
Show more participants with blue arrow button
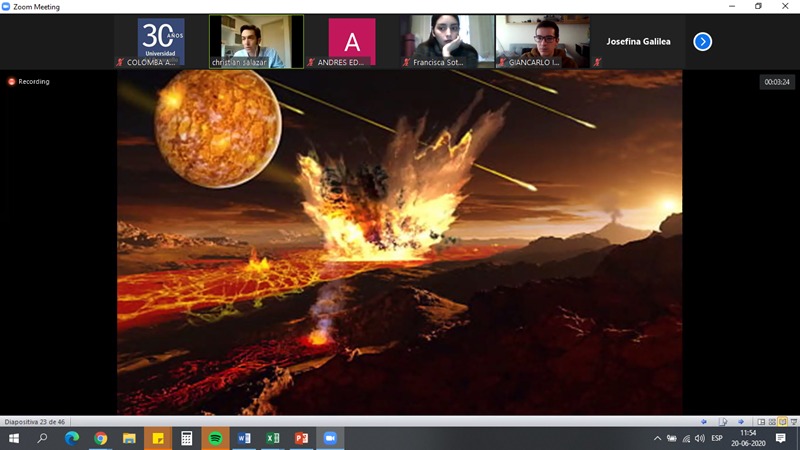point(703,42)
